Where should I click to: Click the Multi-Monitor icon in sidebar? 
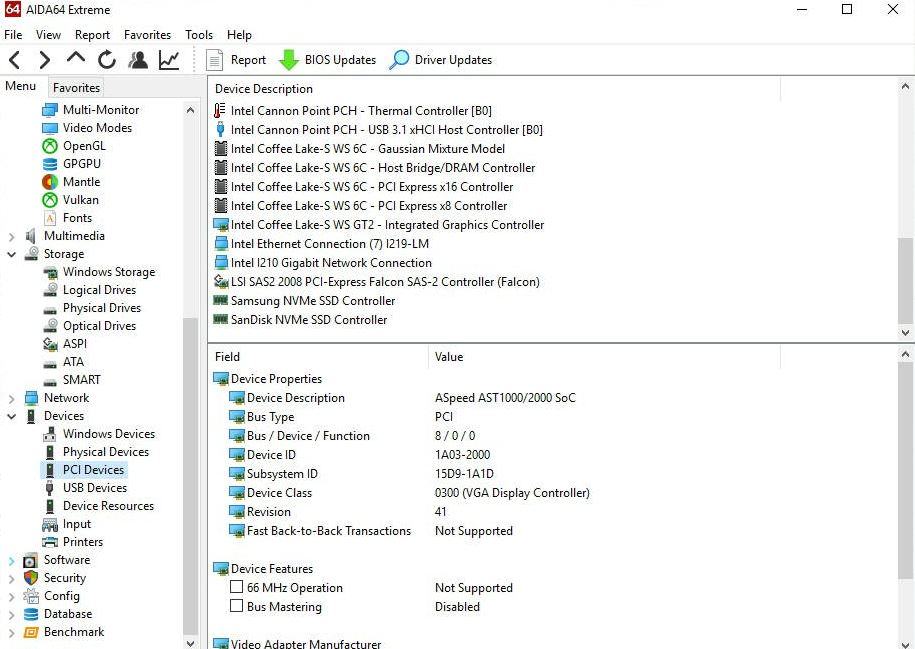(50, 110)
